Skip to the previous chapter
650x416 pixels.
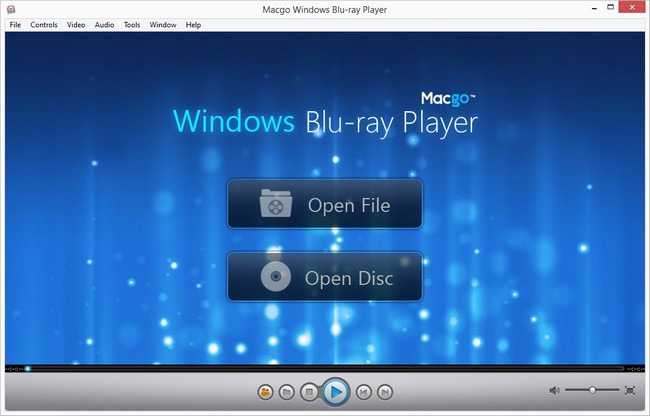[364, 392]
